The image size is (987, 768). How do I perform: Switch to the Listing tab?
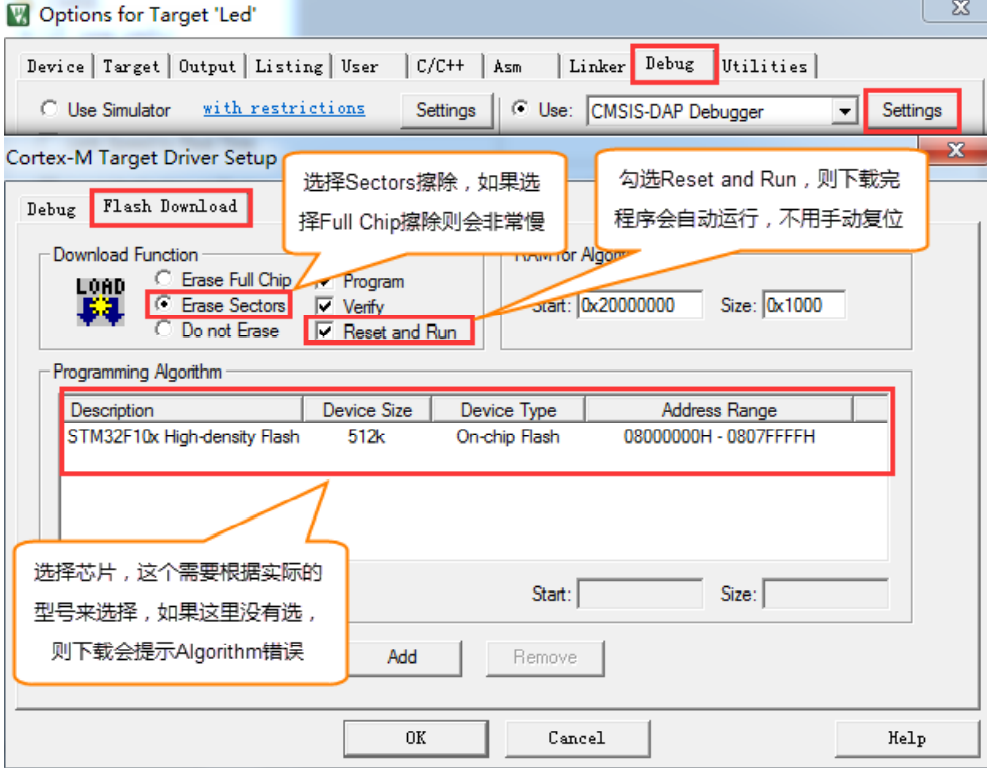[x=289, y=67]
